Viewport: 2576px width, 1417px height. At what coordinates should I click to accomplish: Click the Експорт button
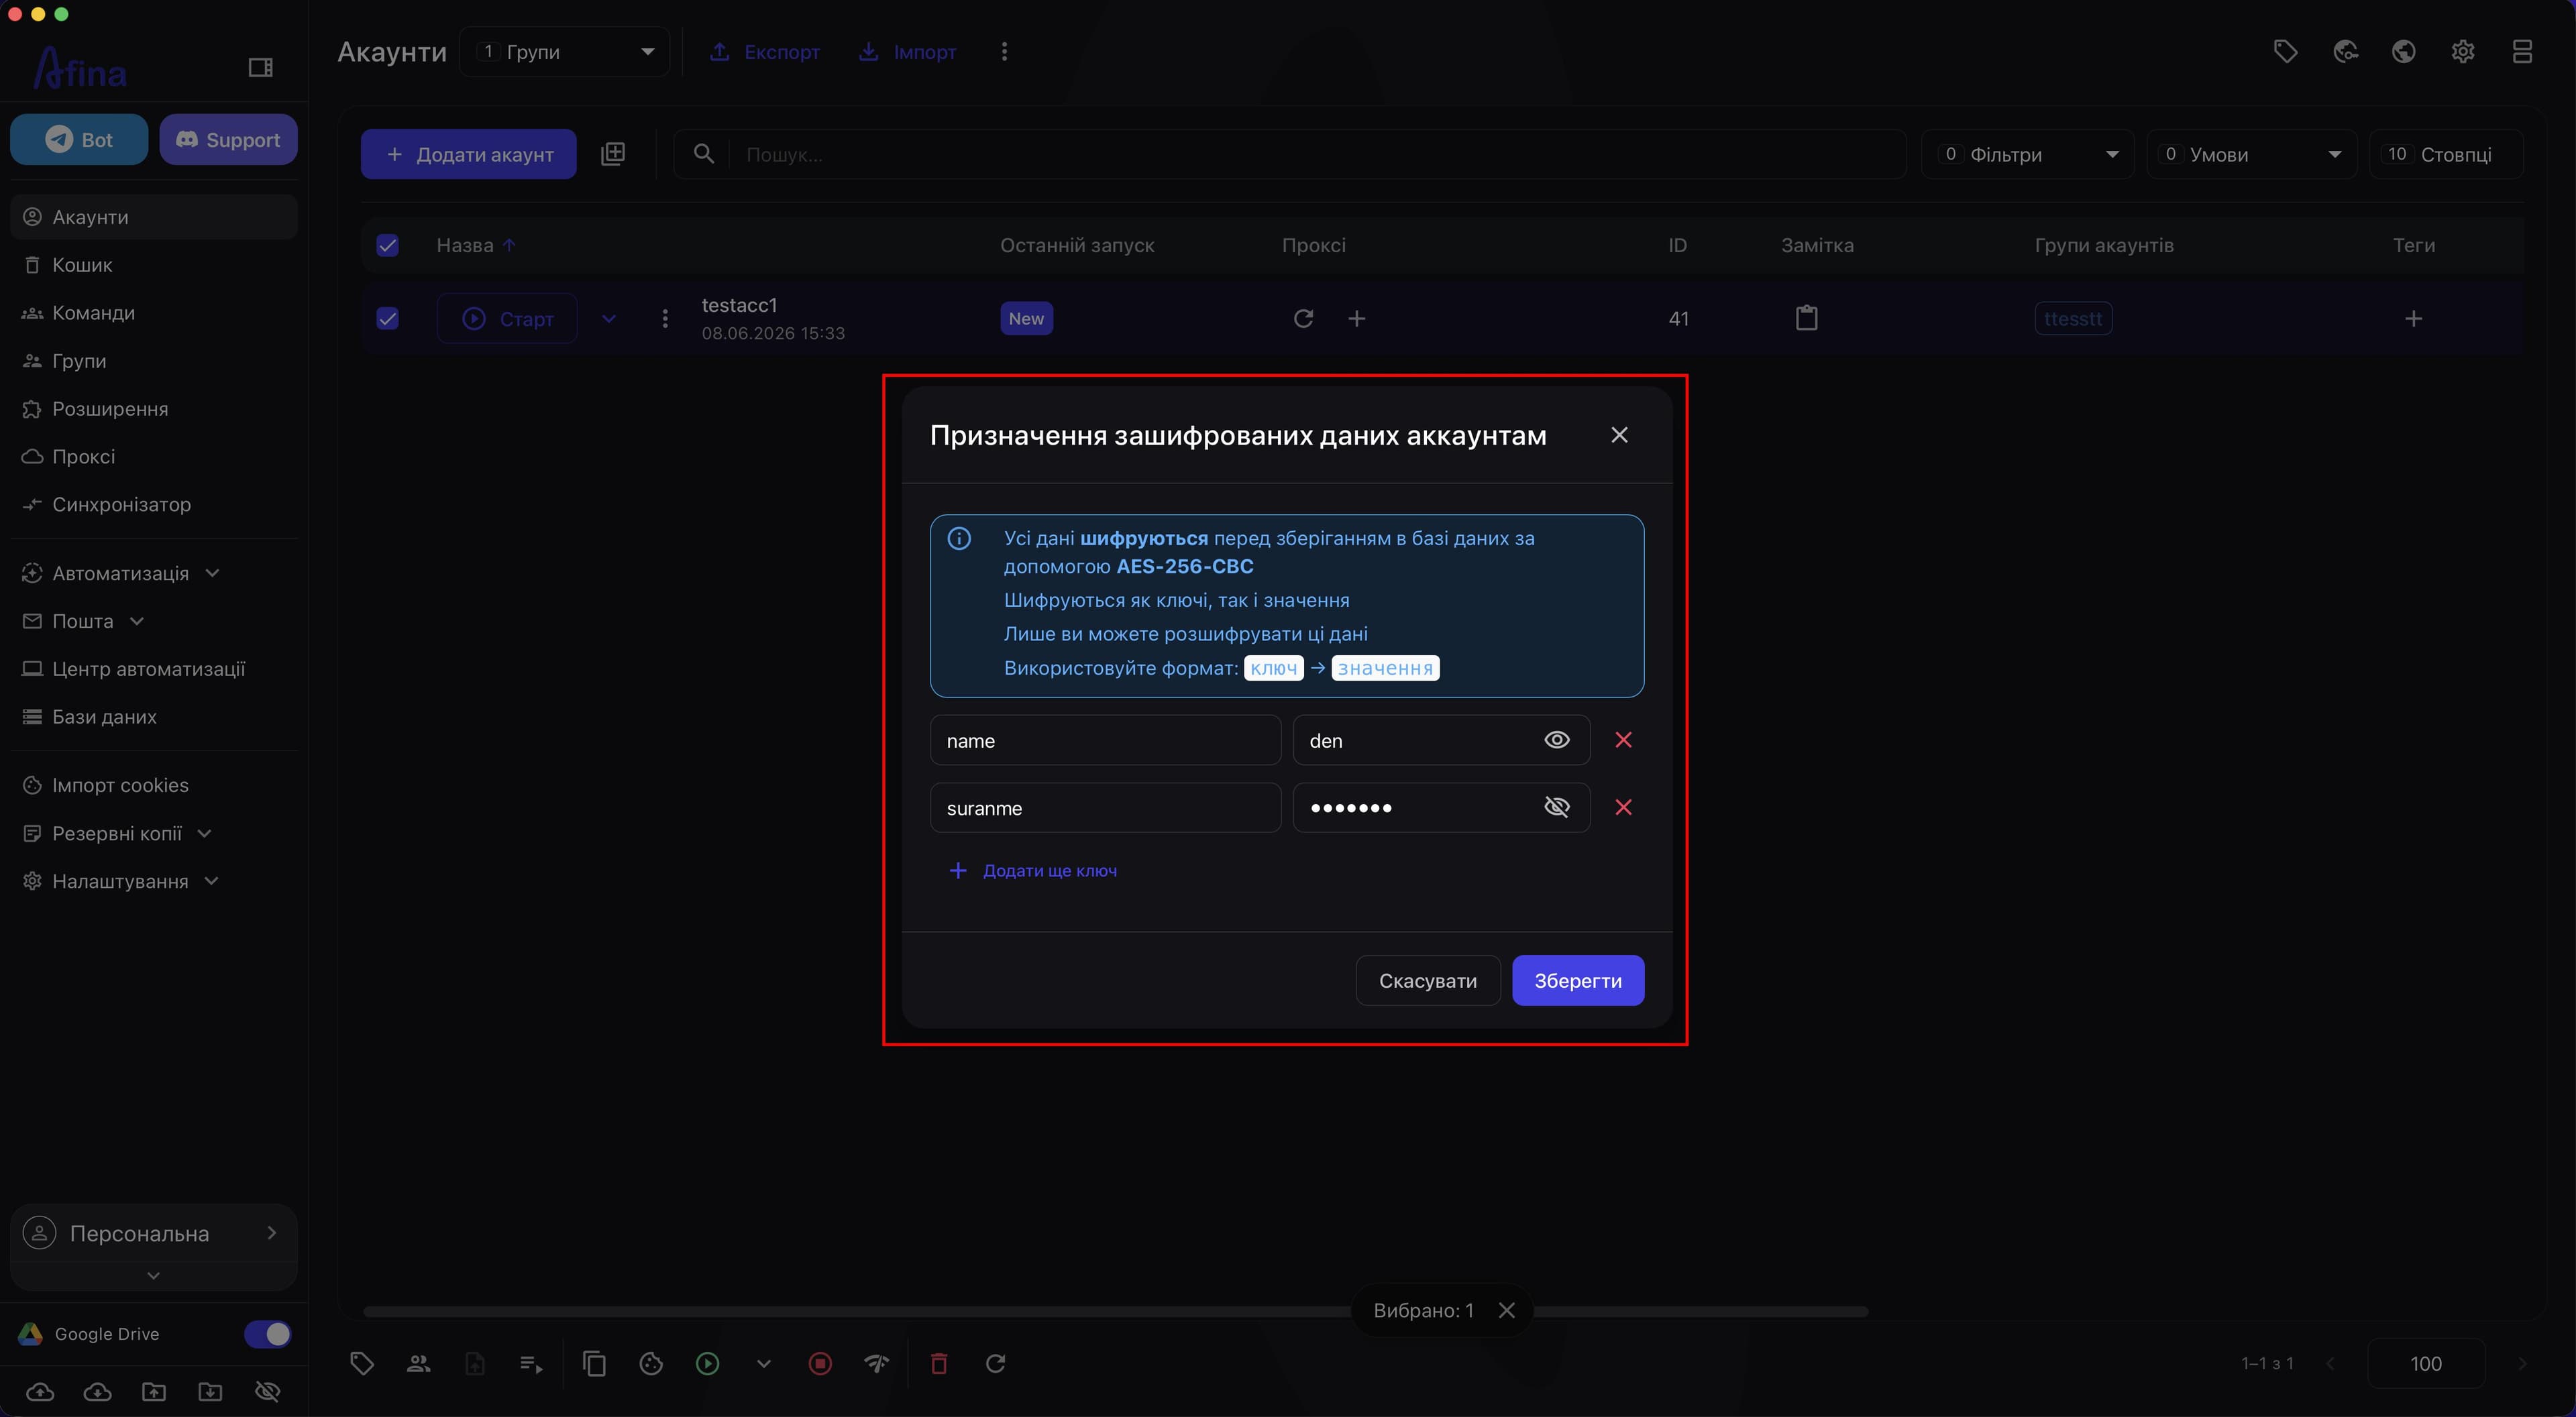coord(765,51)
